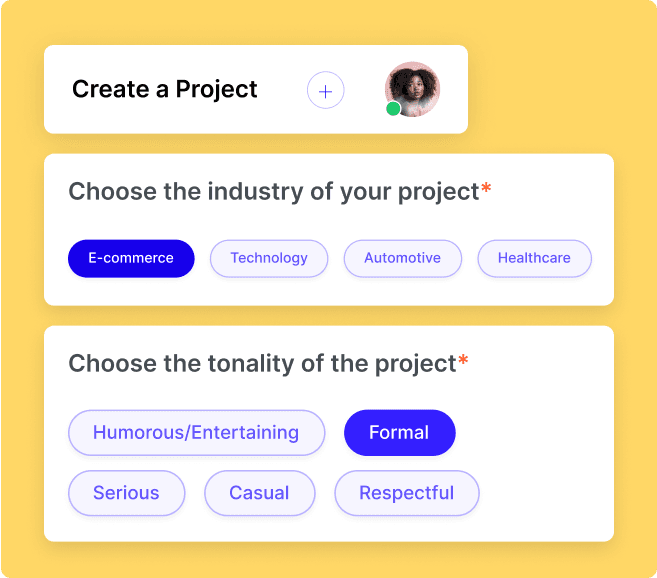Select the E-commerce industry chip
The width and height of the screenshot is (657, 578).
click(x=131, y=258)
